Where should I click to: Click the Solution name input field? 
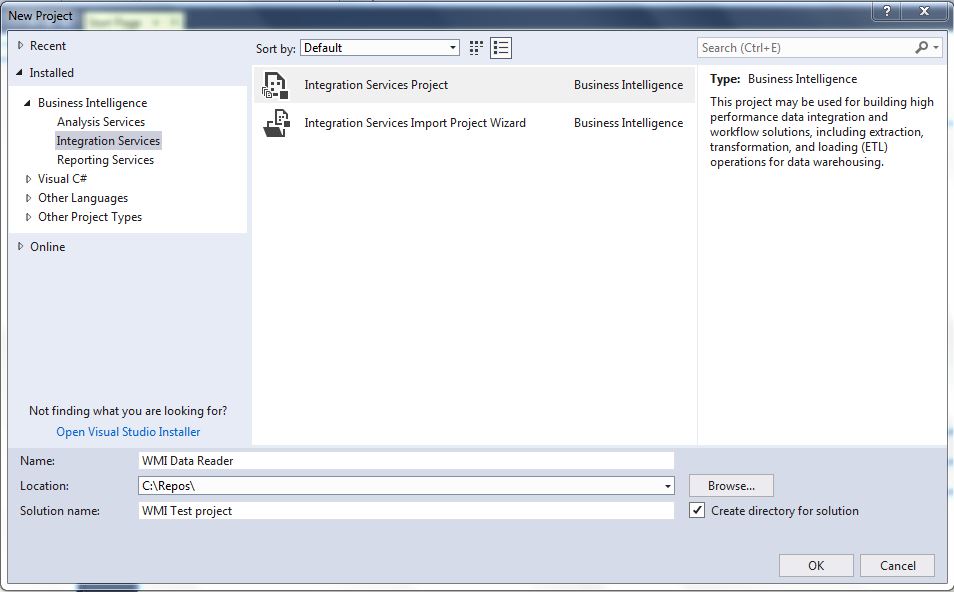tap(406, 510)
